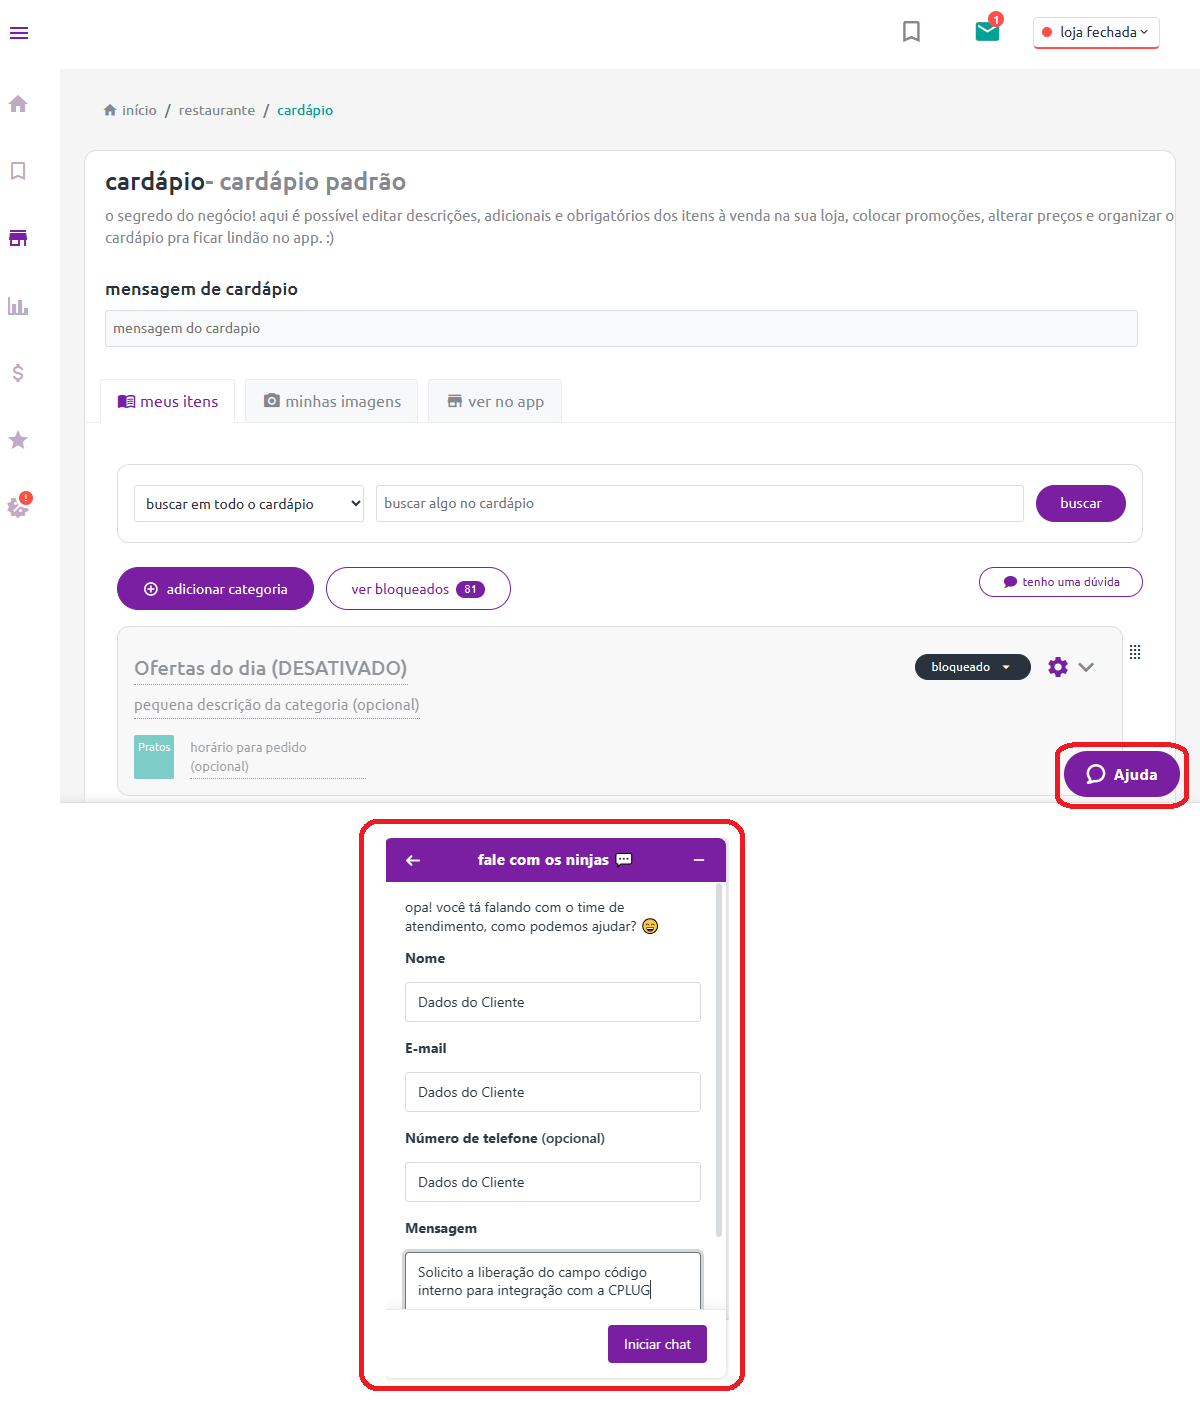Click the teal Pratos color swatch
This screenshot has height=1406, width=1200.
[154, 757]
